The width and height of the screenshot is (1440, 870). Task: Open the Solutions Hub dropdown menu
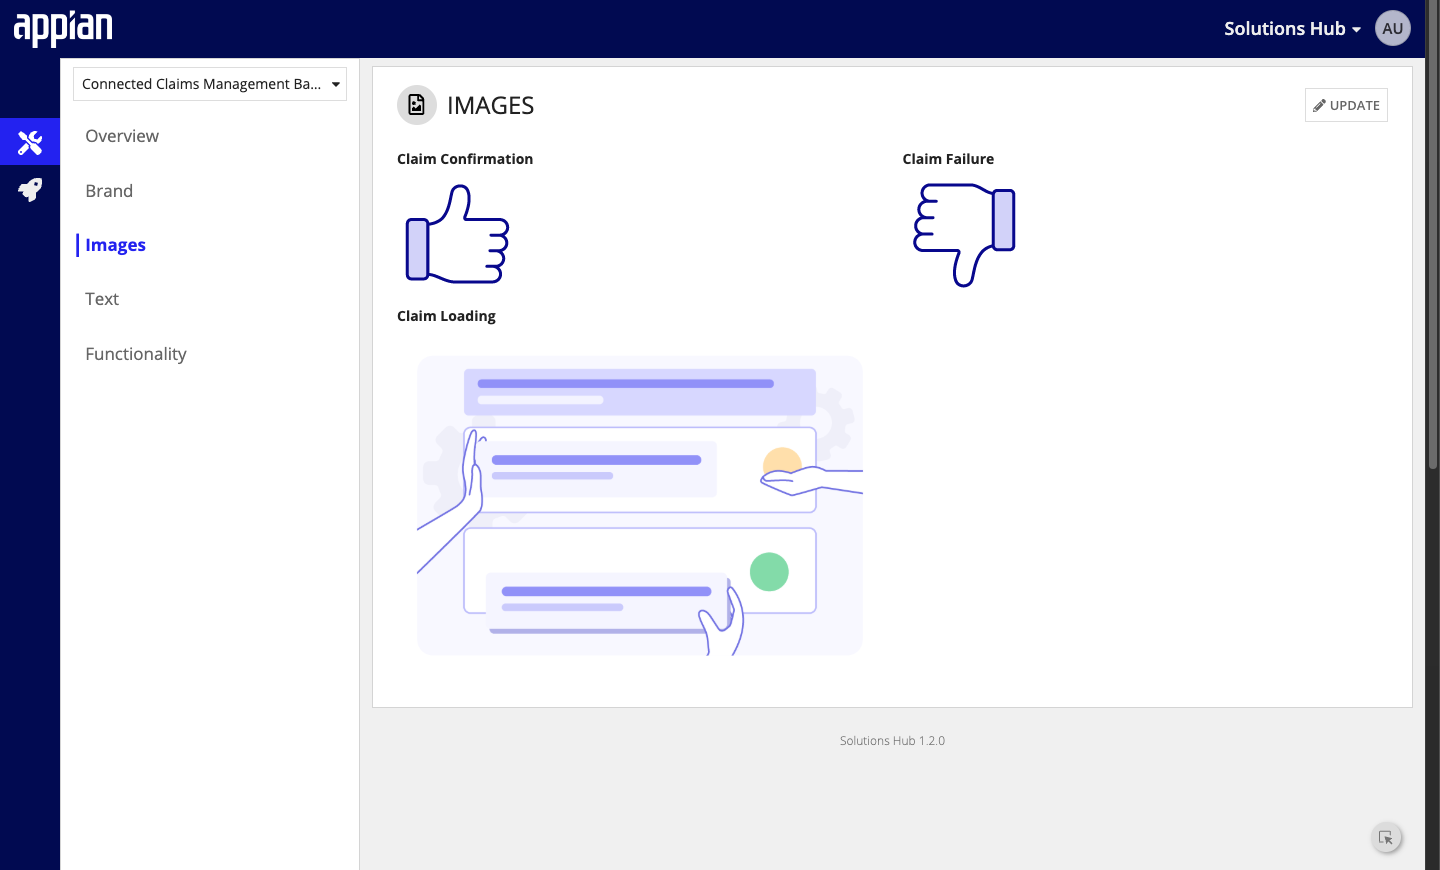point(1292,29)
